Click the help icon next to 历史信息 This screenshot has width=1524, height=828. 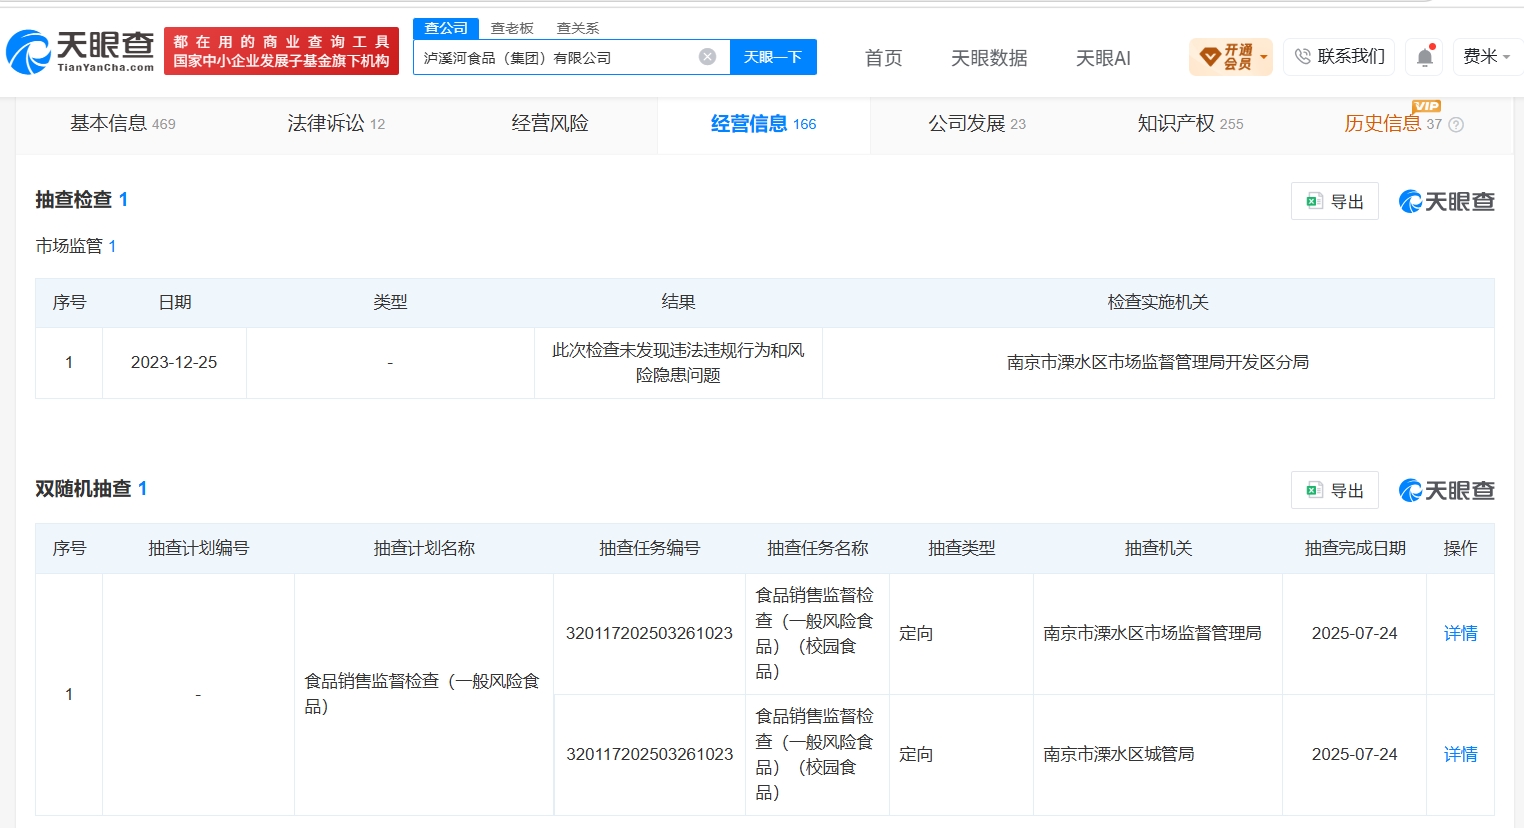coord(1456,125)
